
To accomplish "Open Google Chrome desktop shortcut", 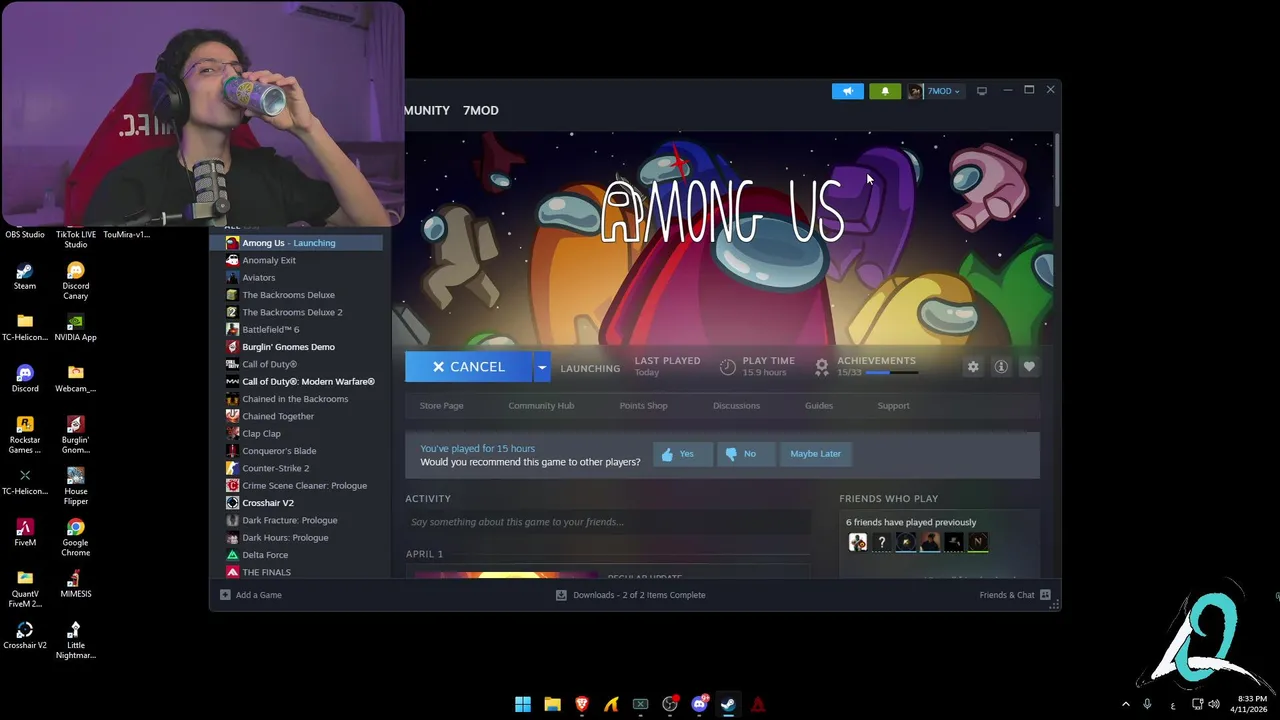I will point(76,538).
